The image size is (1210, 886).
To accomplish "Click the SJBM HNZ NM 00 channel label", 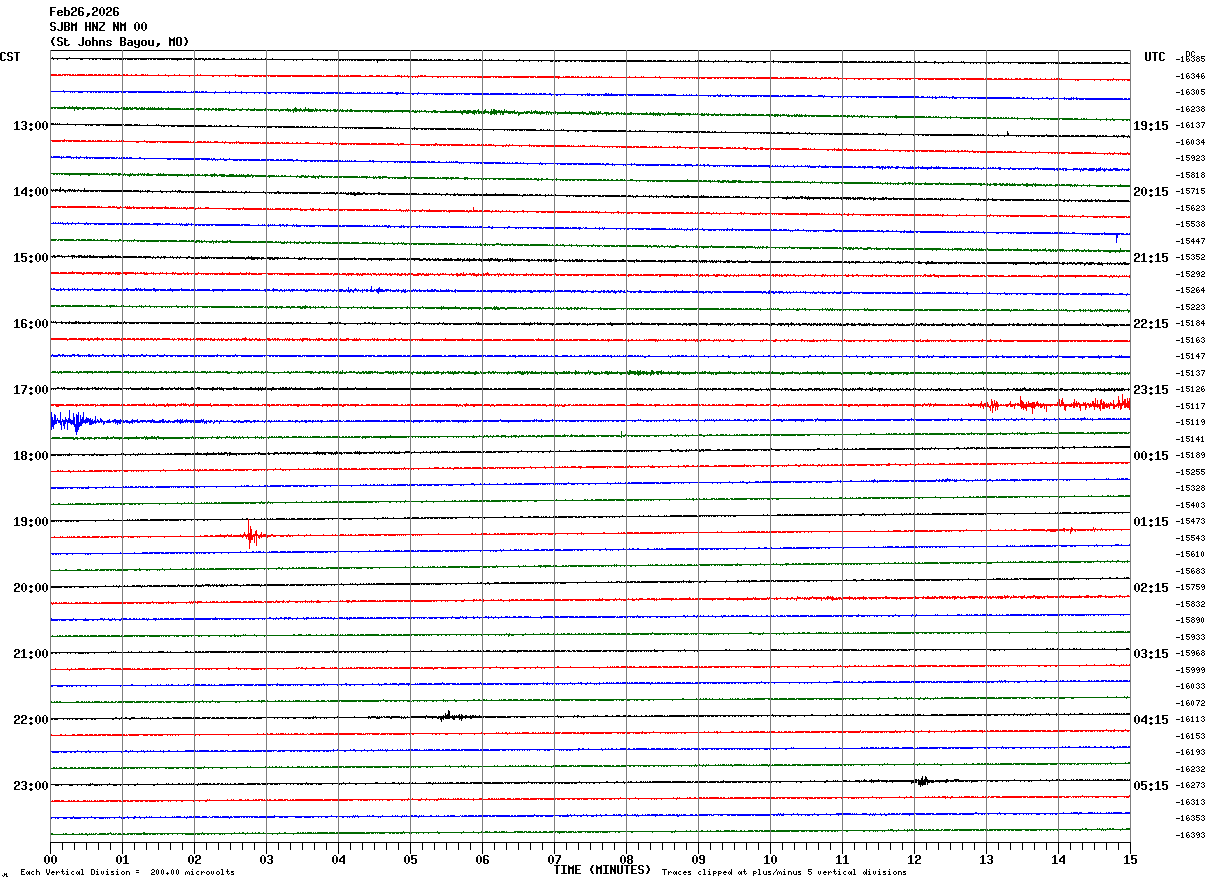I will click(x=98, y=27).
